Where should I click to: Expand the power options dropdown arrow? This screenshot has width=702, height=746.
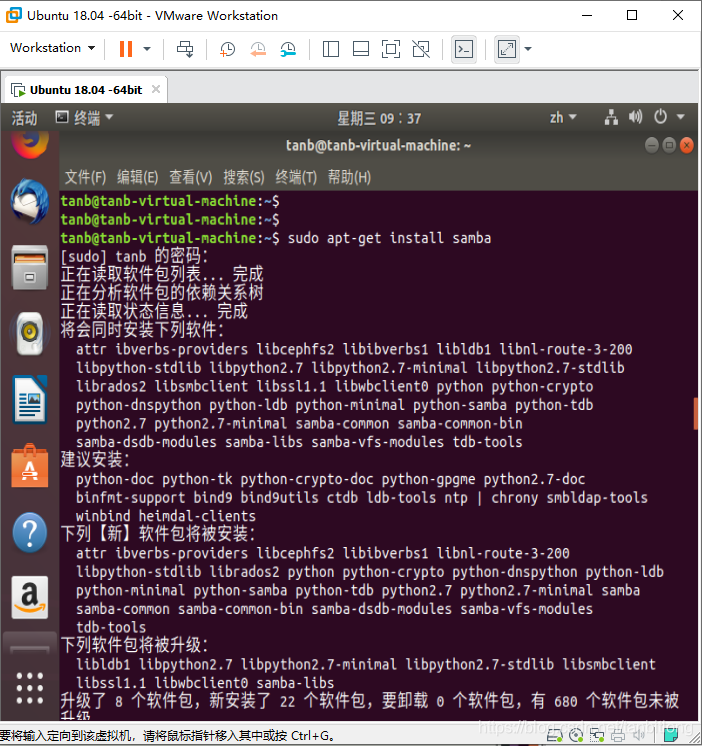click(147, 49)
